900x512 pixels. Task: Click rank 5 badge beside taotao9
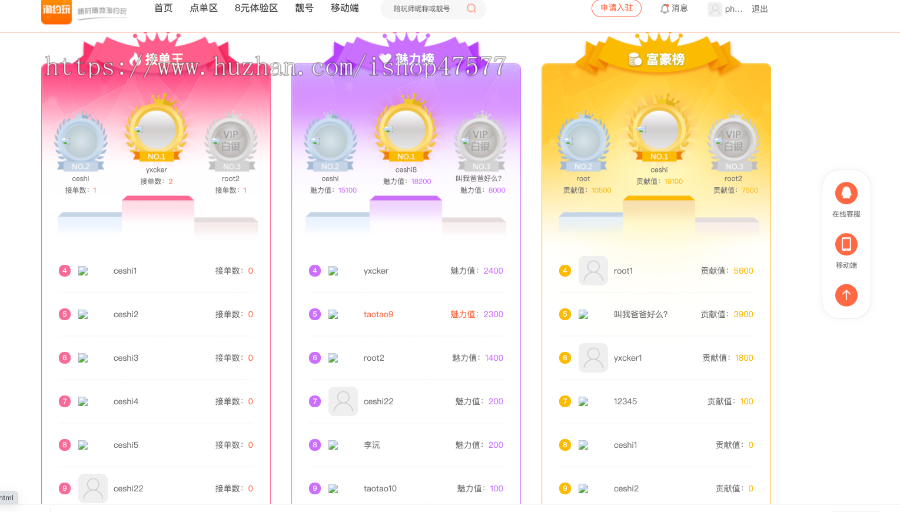click(315, 315)
